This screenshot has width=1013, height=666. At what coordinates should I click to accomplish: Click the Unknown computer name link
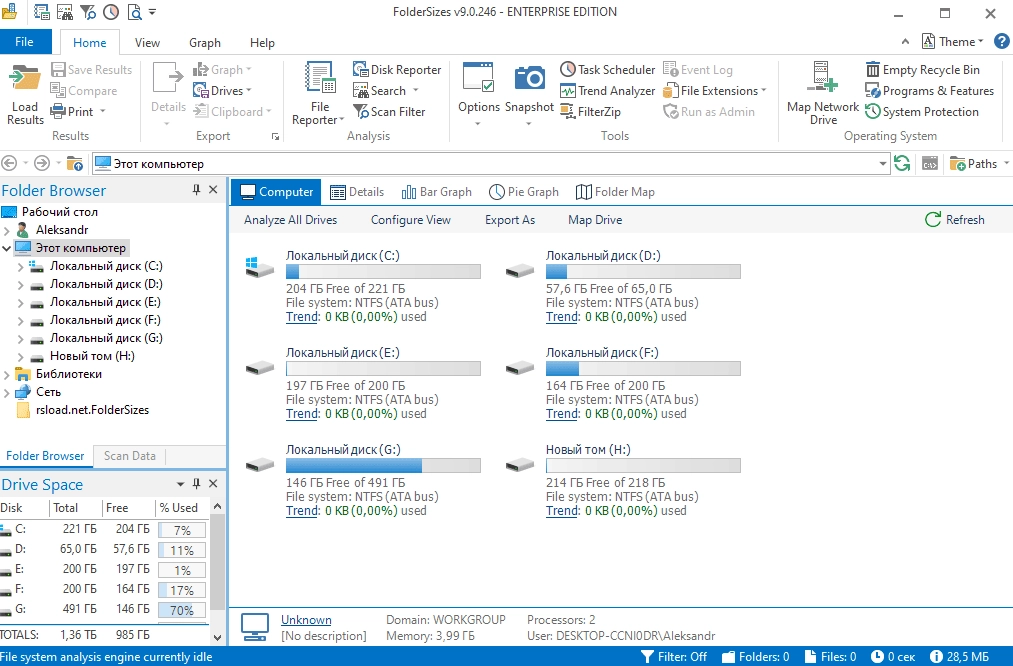(x=306, y=619)
